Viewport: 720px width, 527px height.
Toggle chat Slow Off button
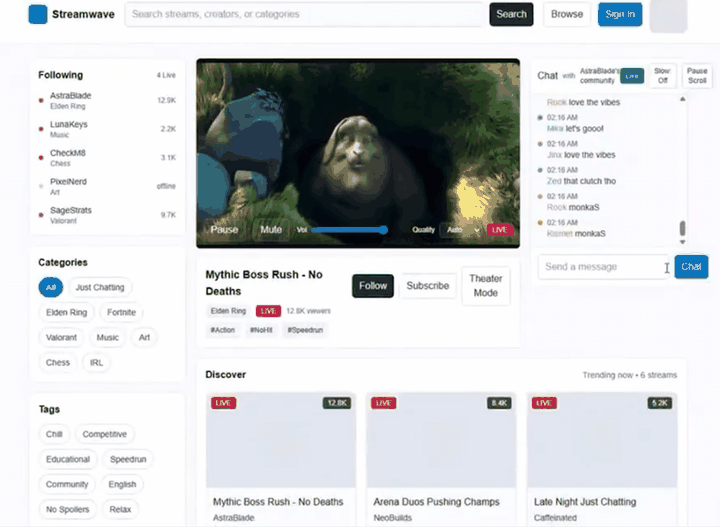[x=662, y=76]
